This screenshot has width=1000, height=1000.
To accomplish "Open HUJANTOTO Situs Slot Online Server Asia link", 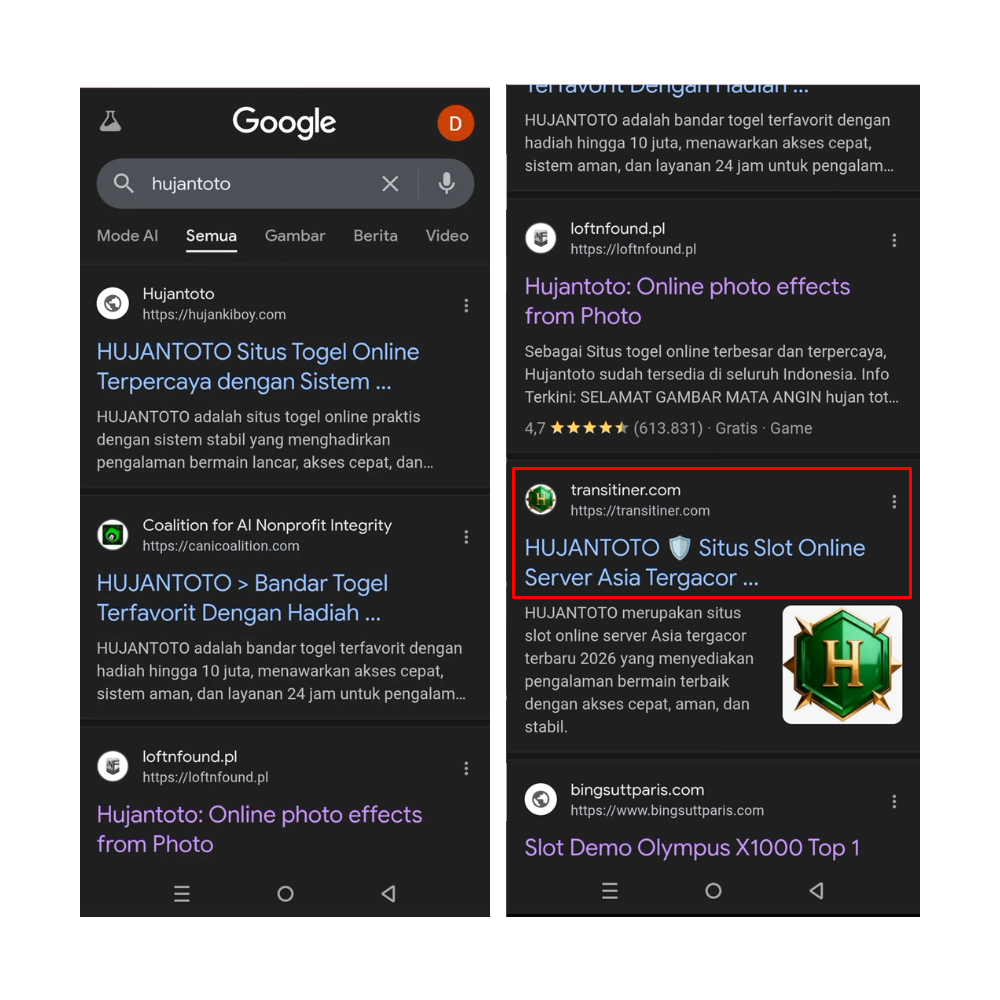I will [x=695, y=562].
